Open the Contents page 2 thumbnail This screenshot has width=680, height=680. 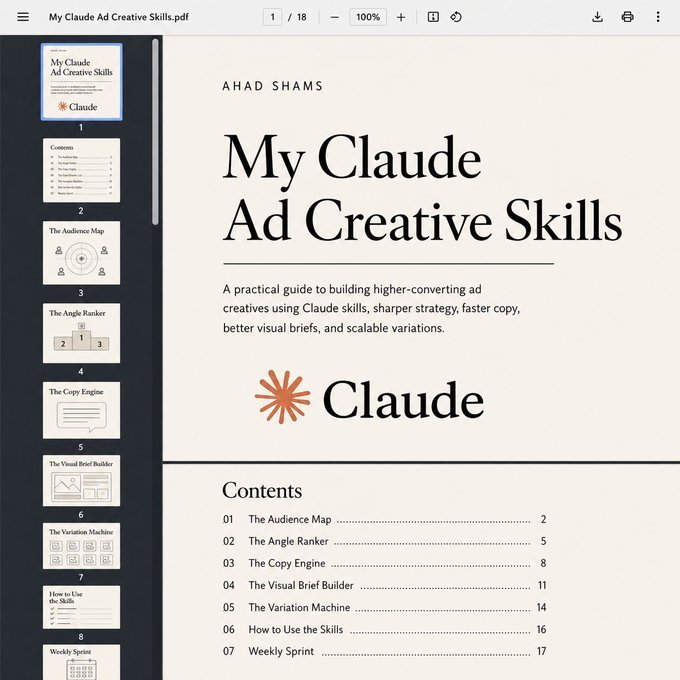pyautogui.click(x=82, y=170)
